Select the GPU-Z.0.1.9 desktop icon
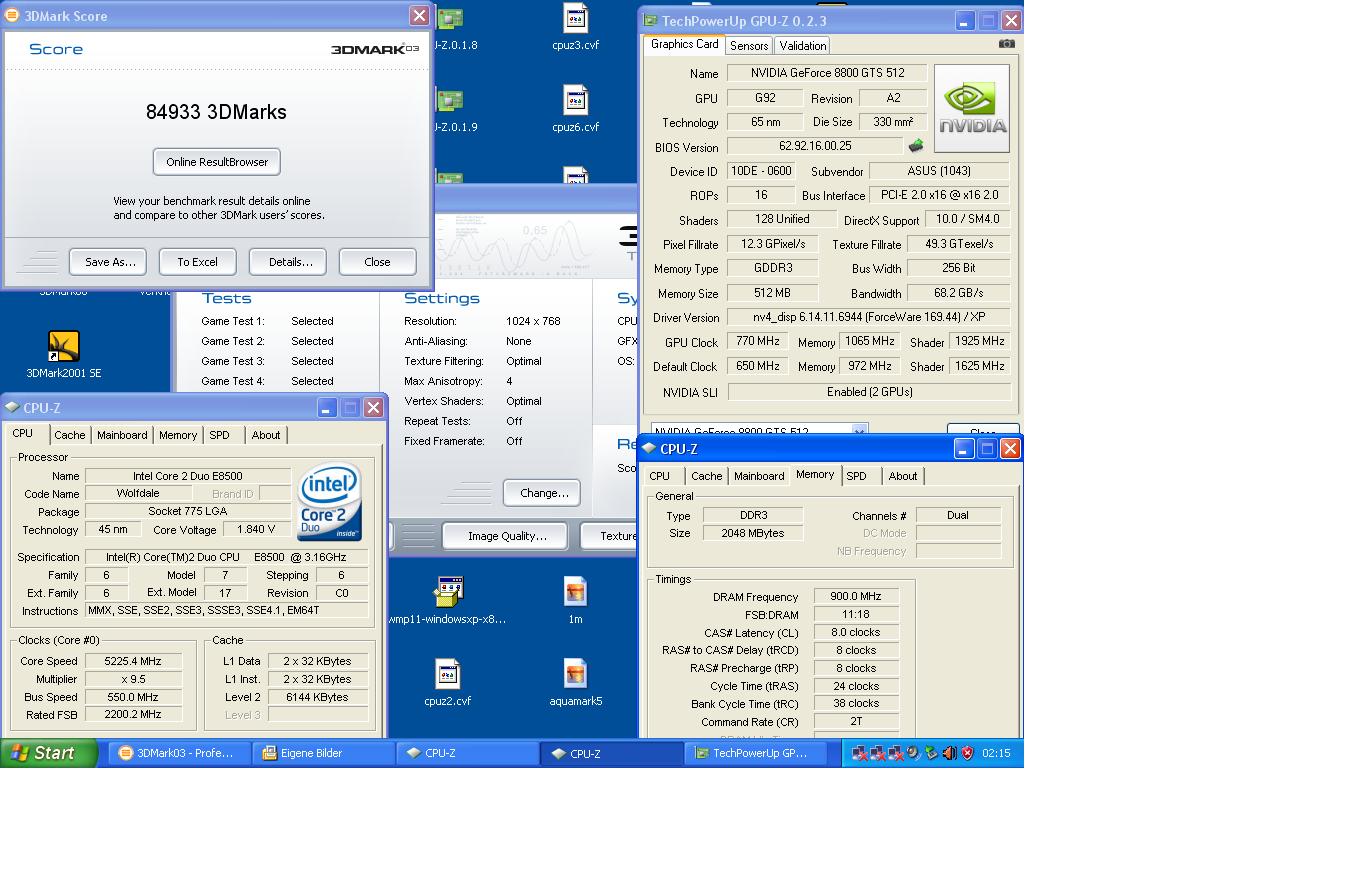The height and width of the screenshot is (877, 1368). pyautogui.click(x=452, y=109)
